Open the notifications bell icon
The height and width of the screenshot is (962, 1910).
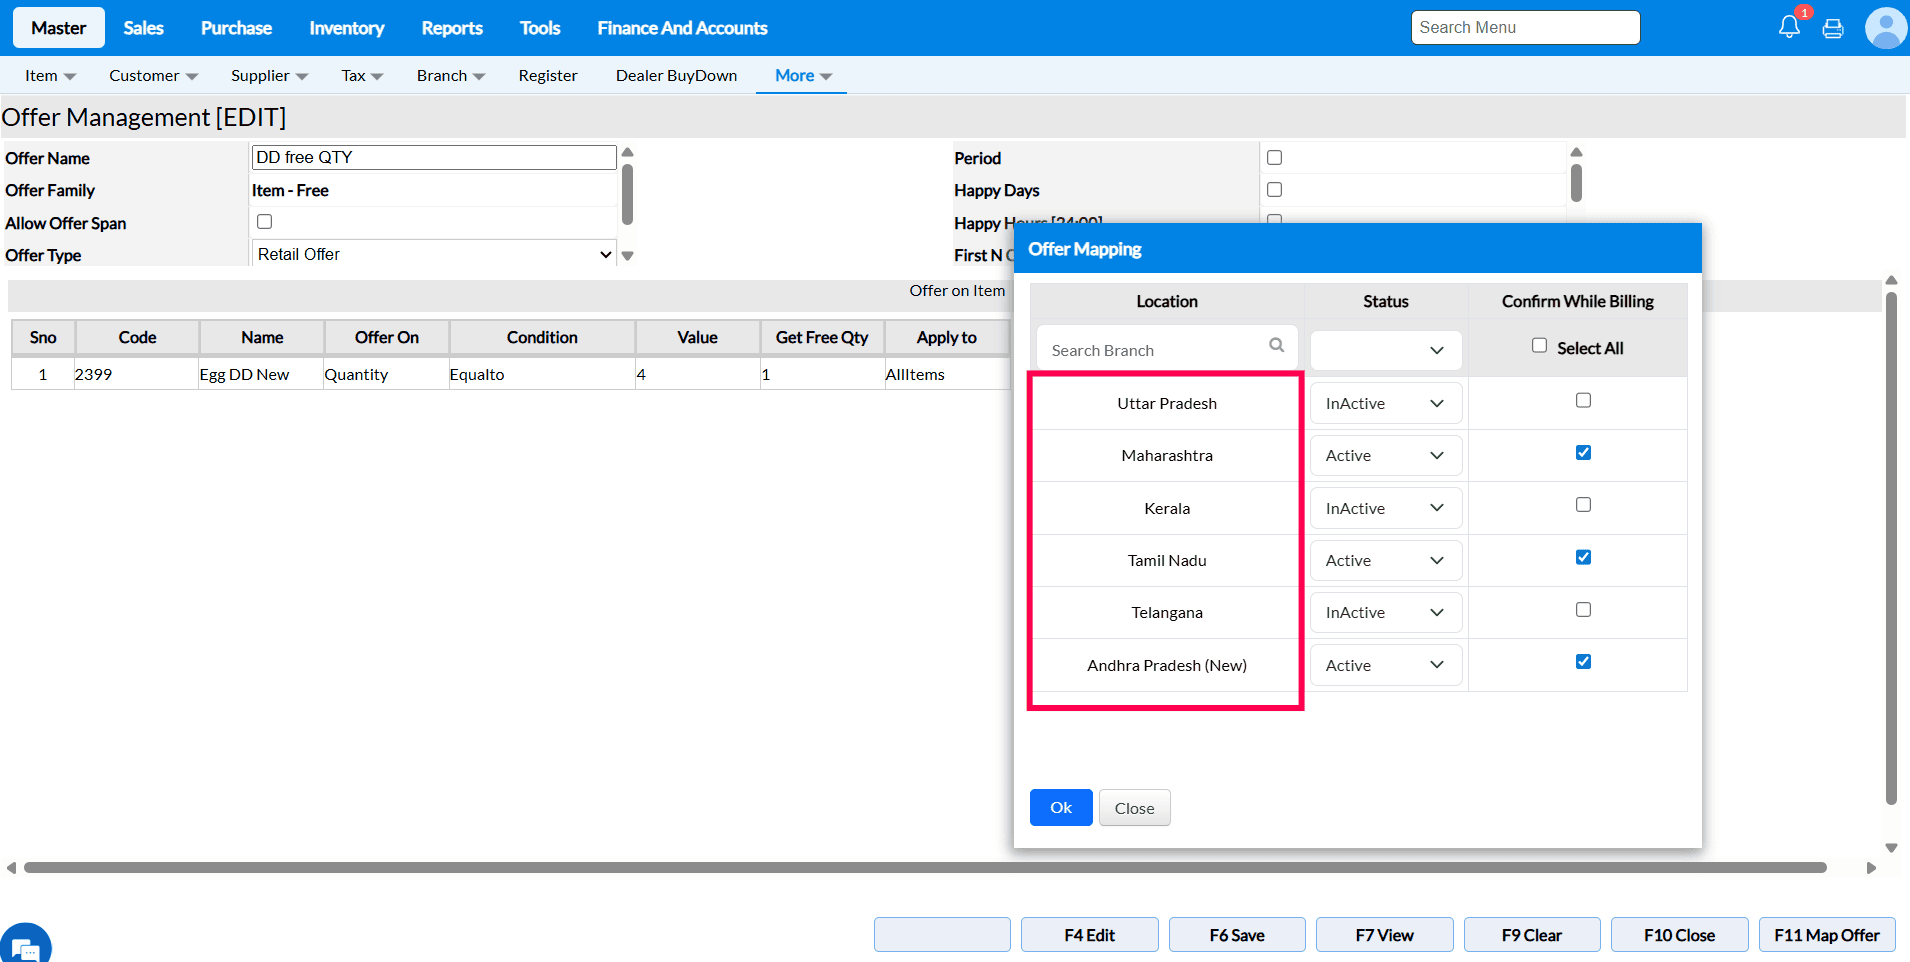click(1789, 27)
